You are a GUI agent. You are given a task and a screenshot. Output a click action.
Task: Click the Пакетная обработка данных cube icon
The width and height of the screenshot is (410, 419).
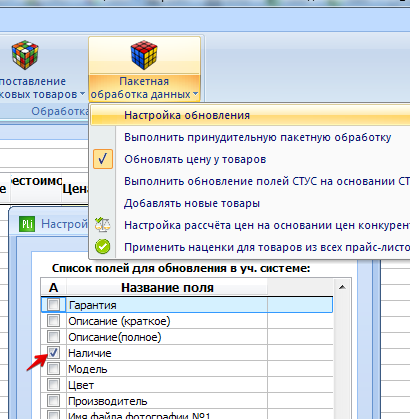pyautogui.click(x=144, y=55)
